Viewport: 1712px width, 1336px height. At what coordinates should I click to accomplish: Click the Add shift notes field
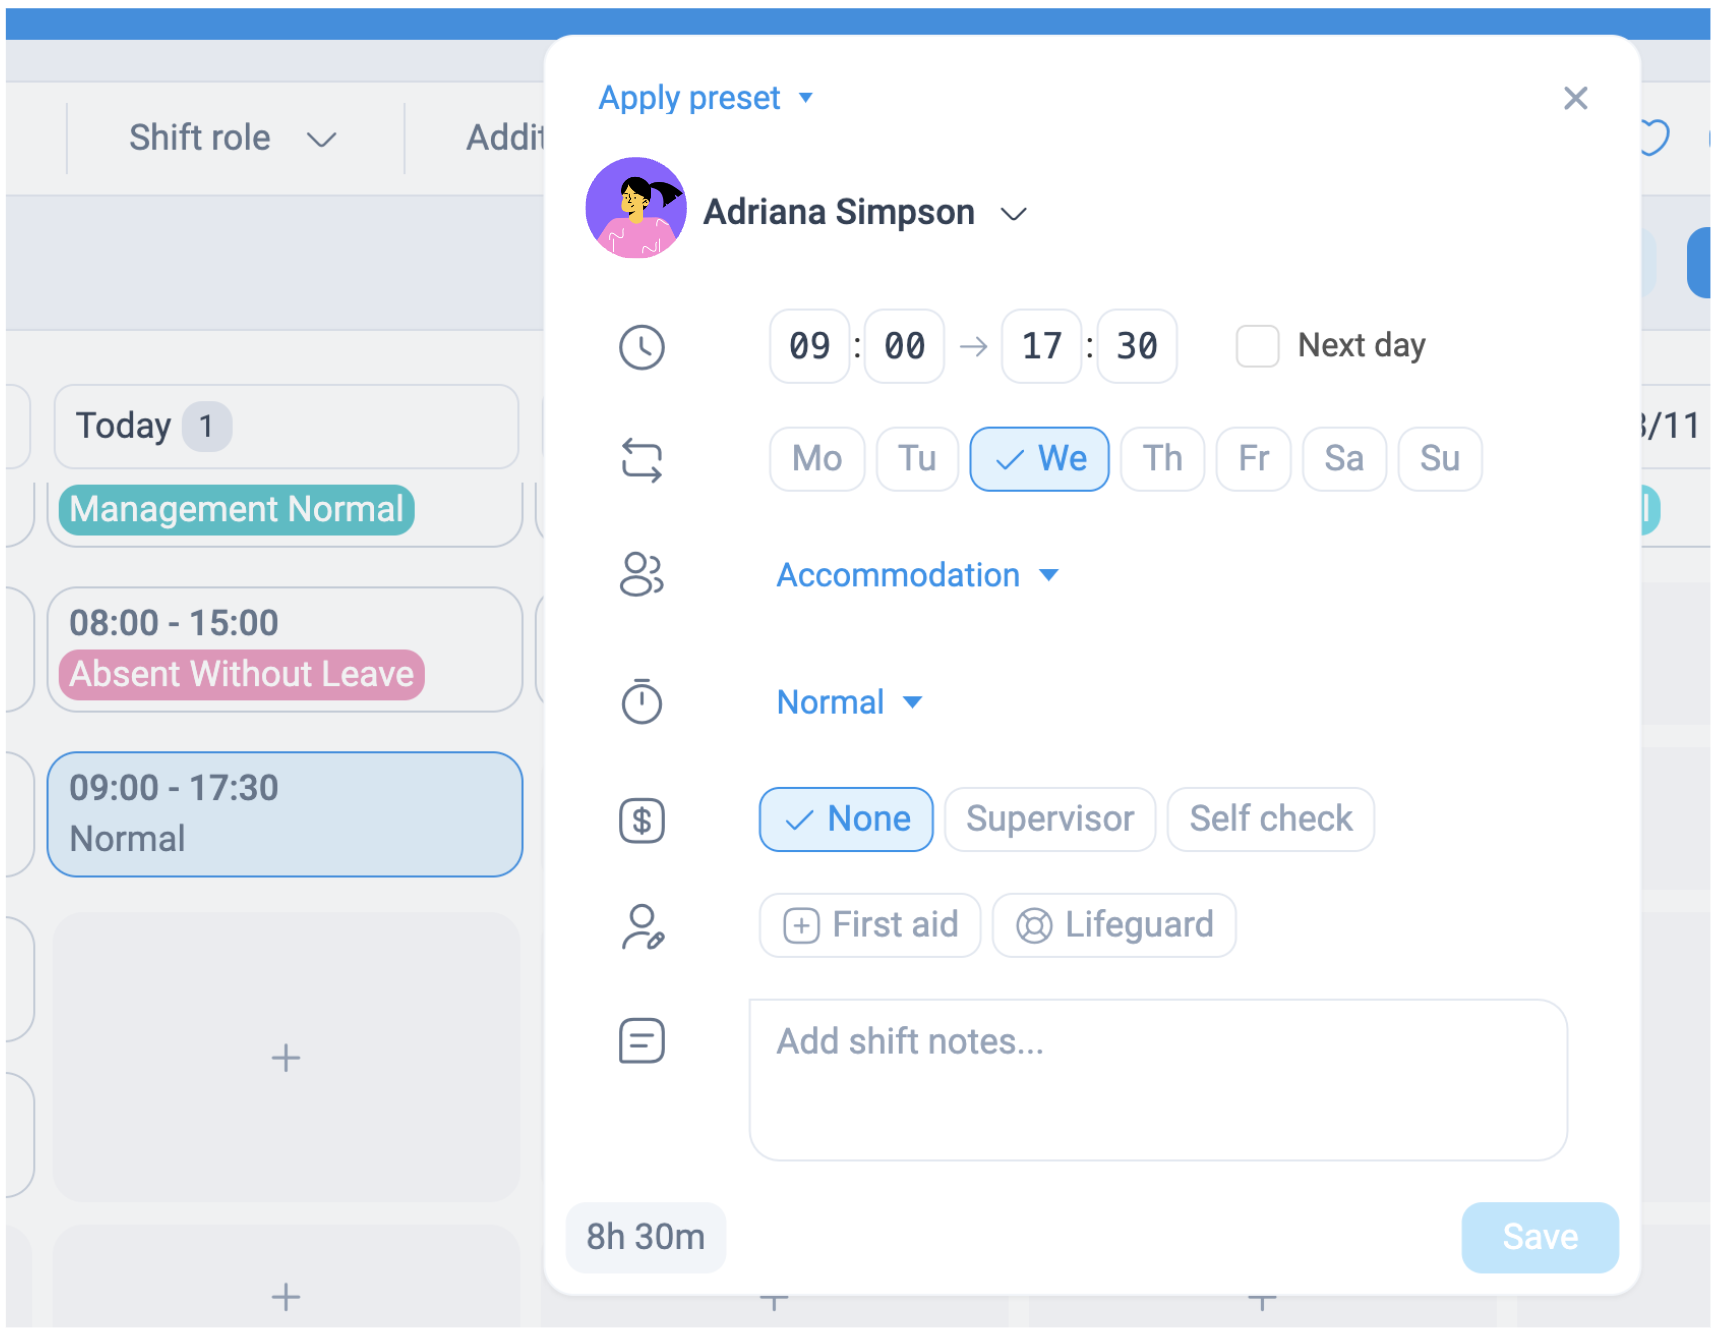pos(1157,1080)
